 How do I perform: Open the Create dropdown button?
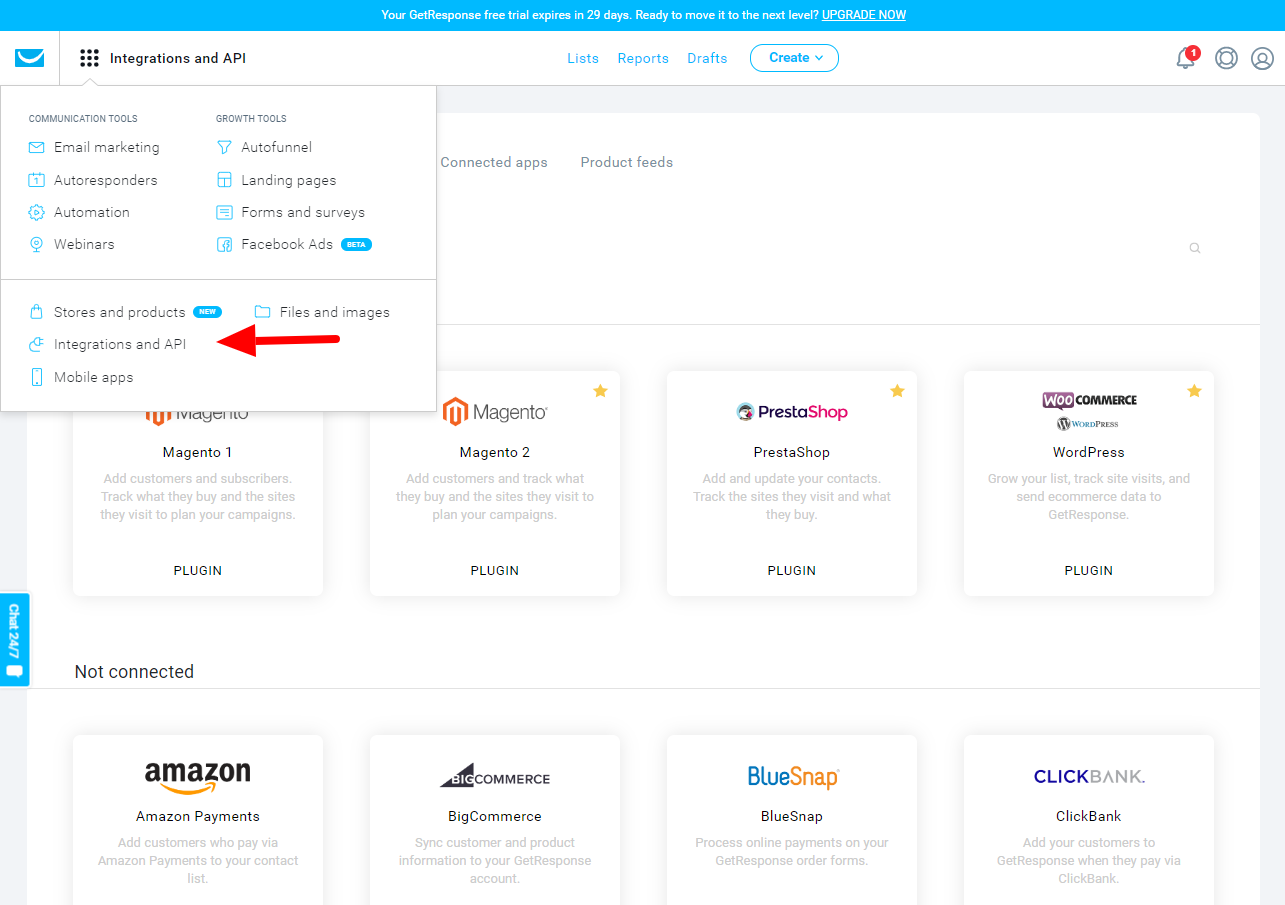tap(794, 58)
